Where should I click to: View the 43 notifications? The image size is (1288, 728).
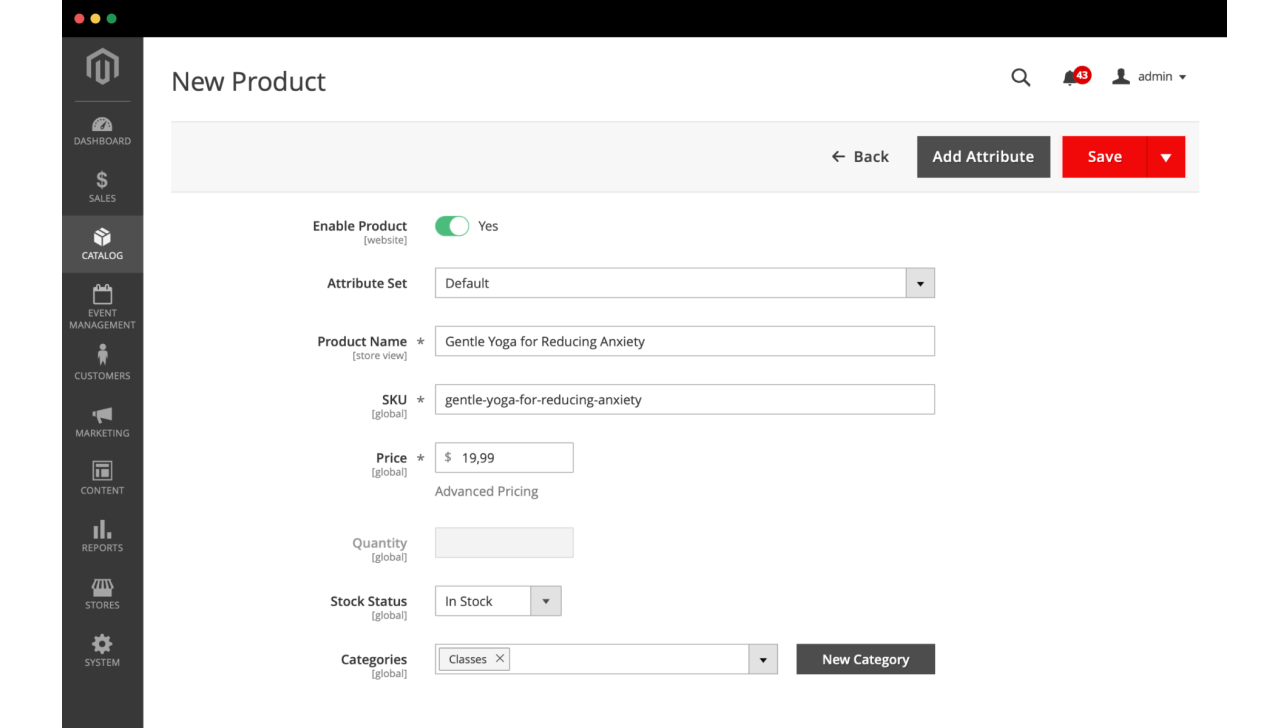pos(1071,76)
